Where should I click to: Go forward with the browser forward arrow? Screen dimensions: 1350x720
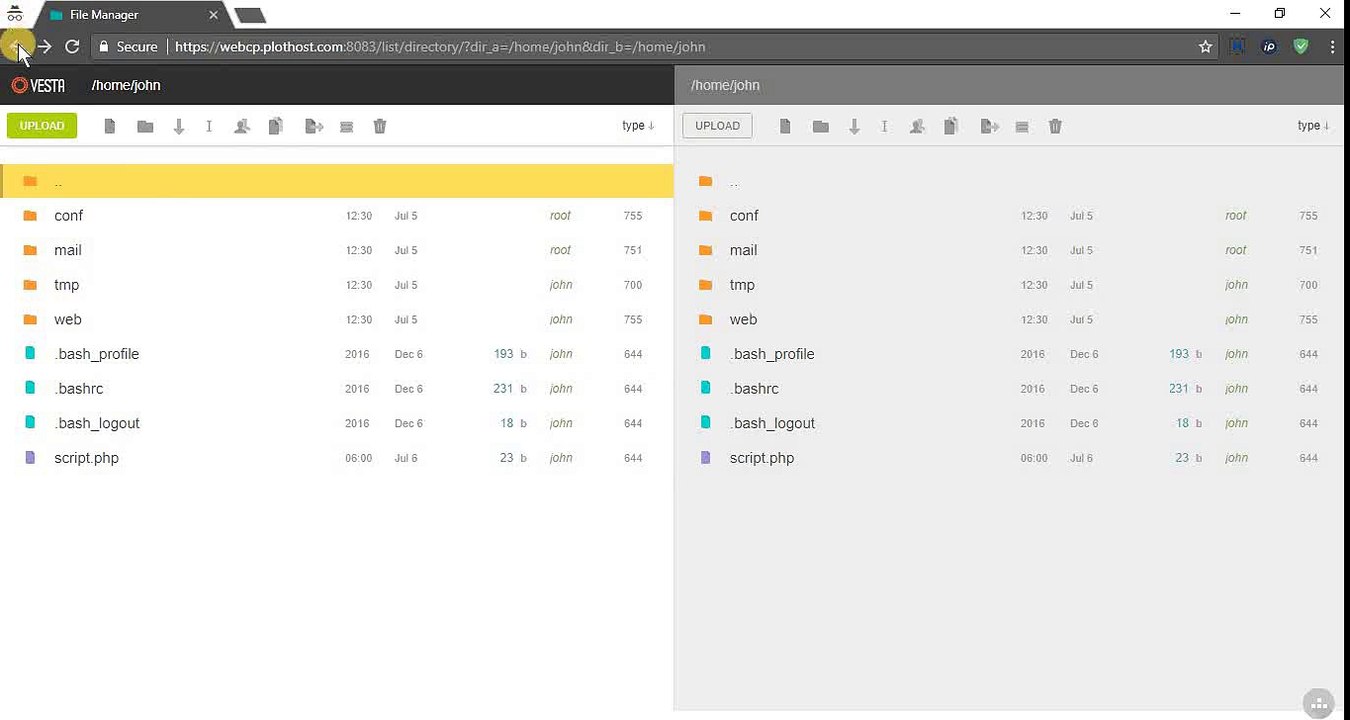(x=44, y=46)
